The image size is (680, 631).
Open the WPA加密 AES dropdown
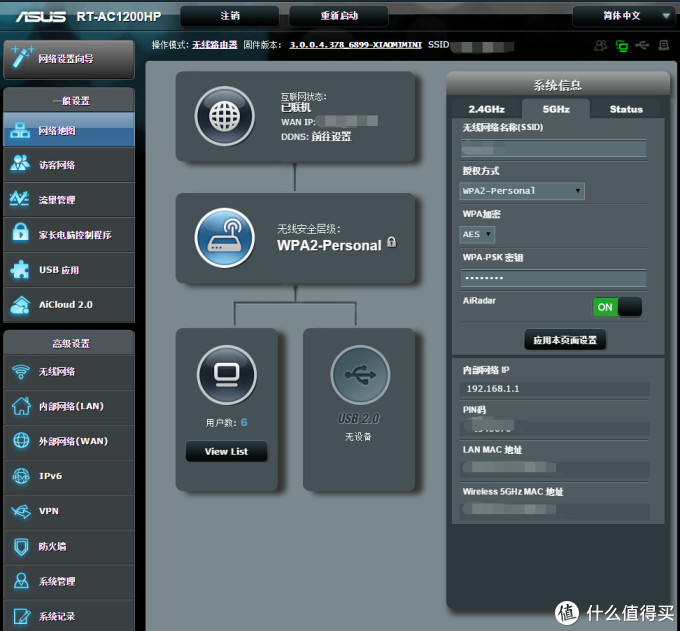pyautogui.click(x=477, y=234)
